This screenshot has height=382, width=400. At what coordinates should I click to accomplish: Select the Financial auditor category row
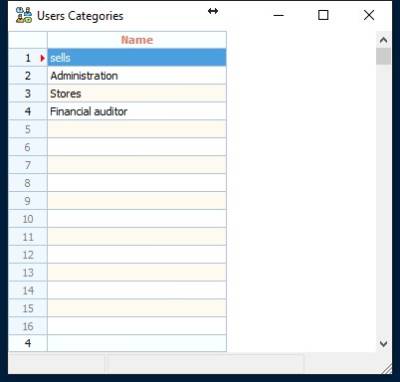click(137, 111)
